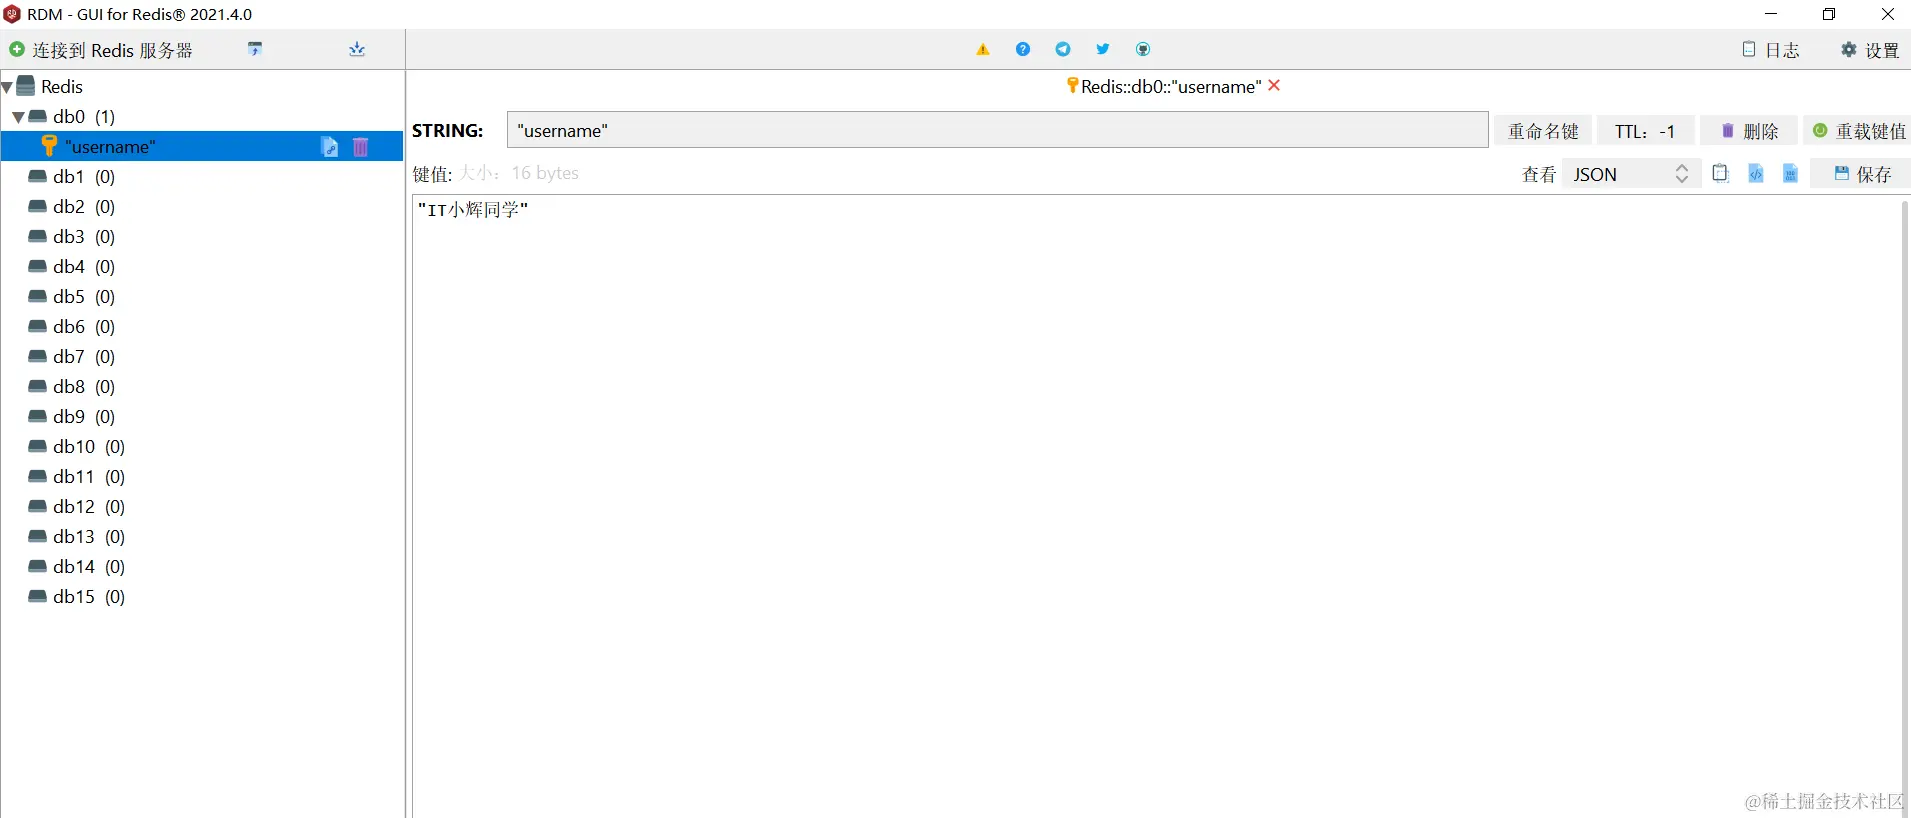The height and width of the screenshot is (818, 1911).
Task: Collapse the Redis connection tree arrow
Action: tap(7, 87)
